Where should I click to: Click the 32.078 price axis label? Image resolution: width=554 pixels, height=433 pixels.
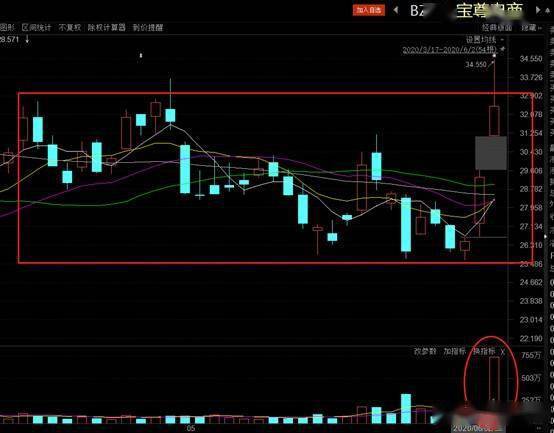click(531, 114)
